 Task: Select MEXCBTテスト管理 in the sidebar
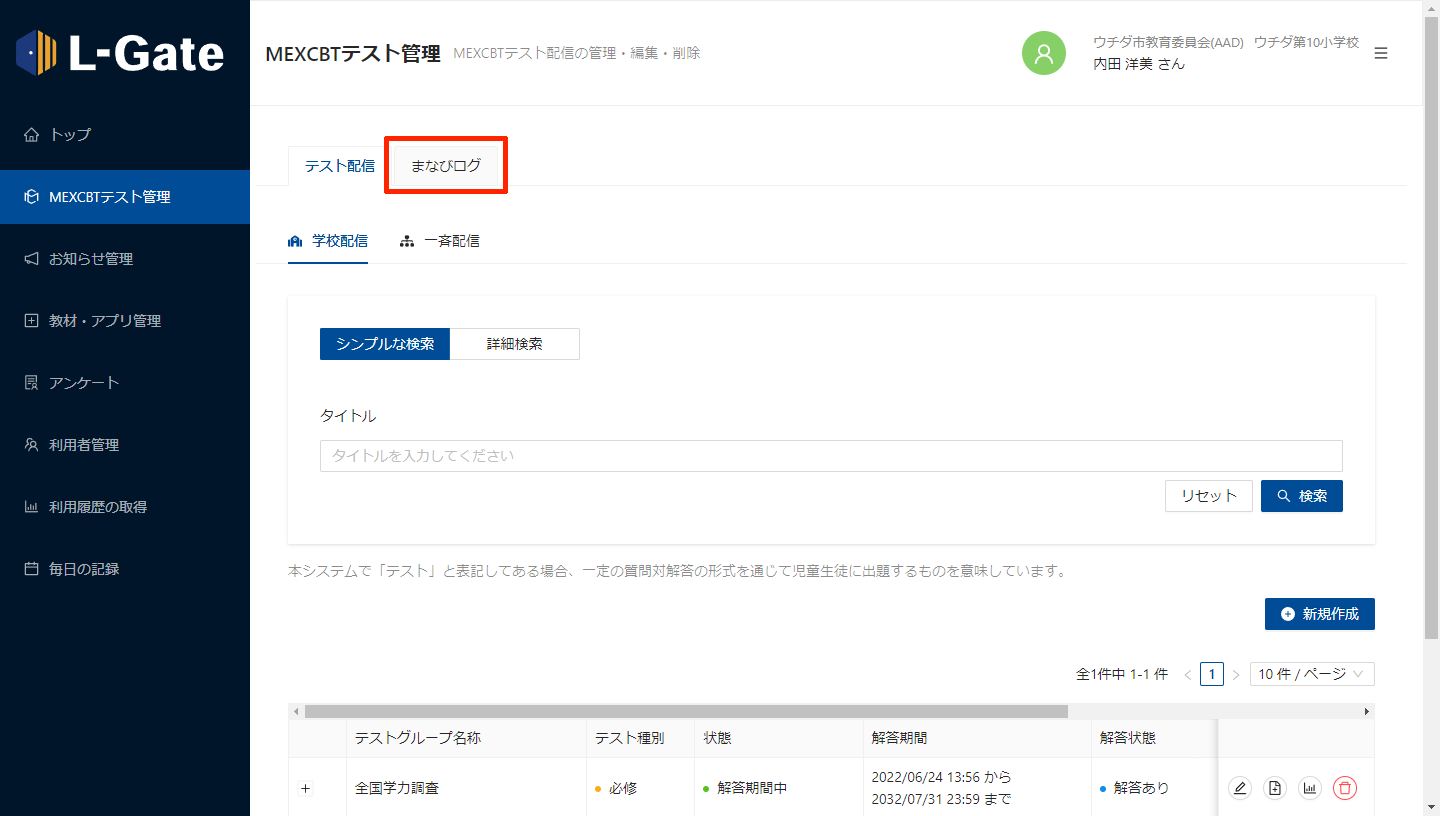click(125, 197)
